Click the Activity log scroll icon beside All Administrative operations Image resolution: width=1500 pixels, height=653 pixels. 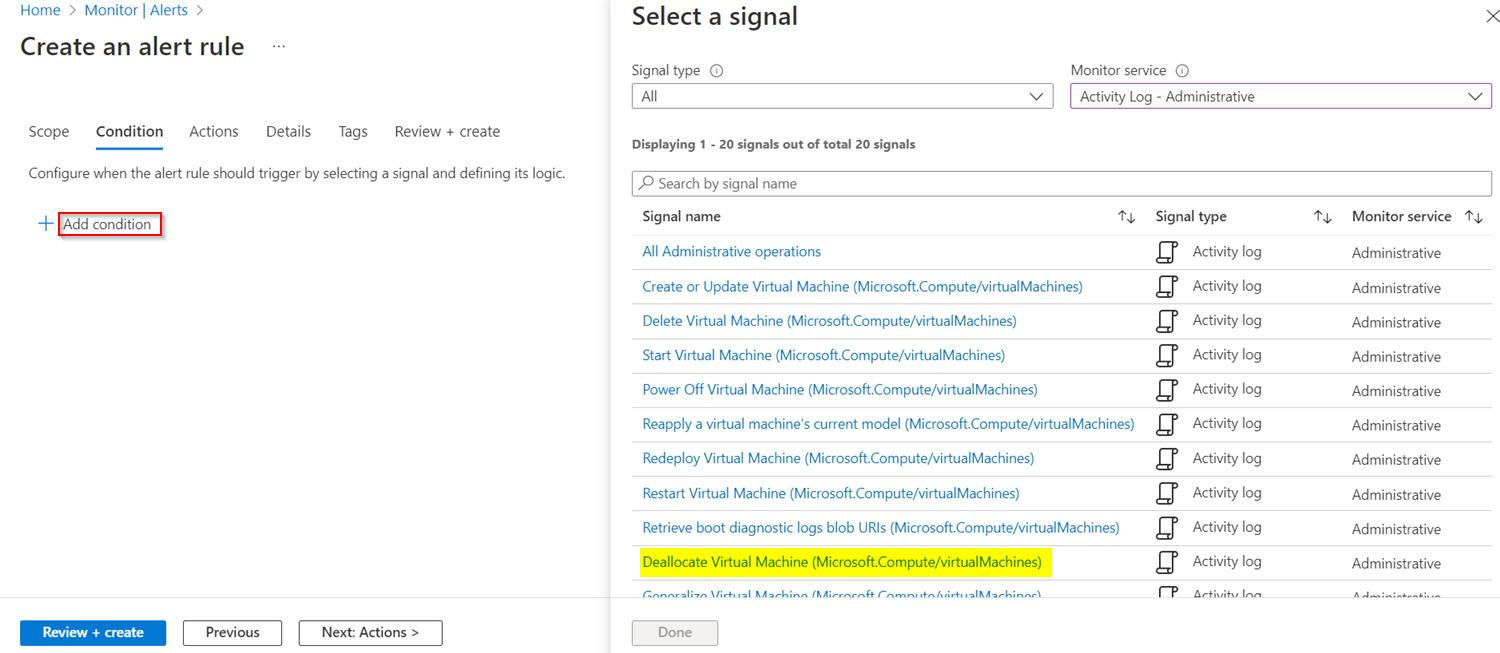point(1167,252)
